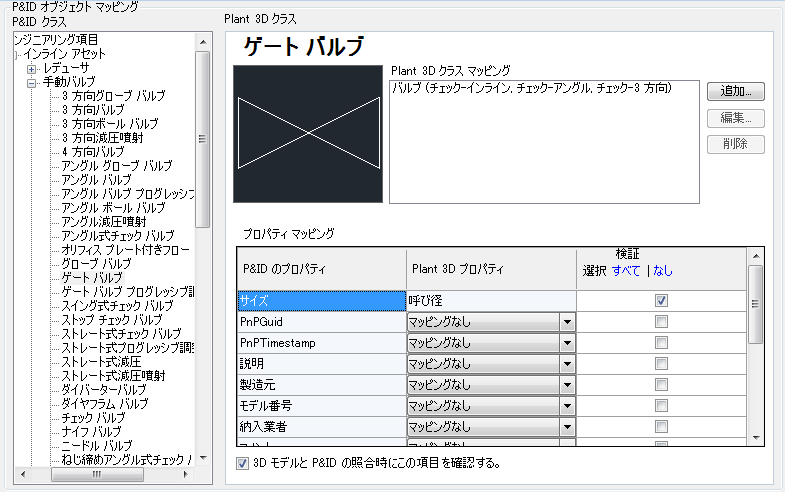The image size is (785, 492).
Task: Click the tree vertical scrollbar thumb
Action: click(x=202, y=139)
